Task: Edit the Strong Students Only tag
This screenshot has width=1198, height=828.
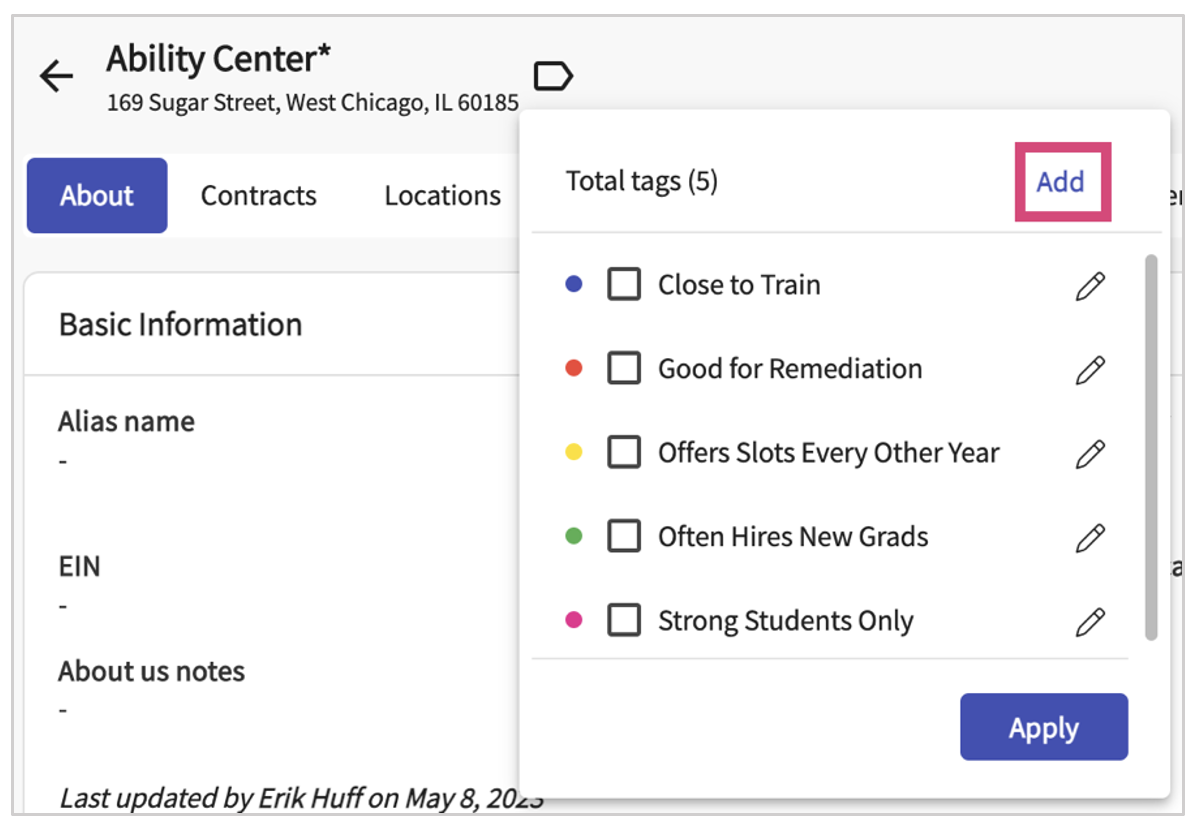Action: (x=1090, y=622)
